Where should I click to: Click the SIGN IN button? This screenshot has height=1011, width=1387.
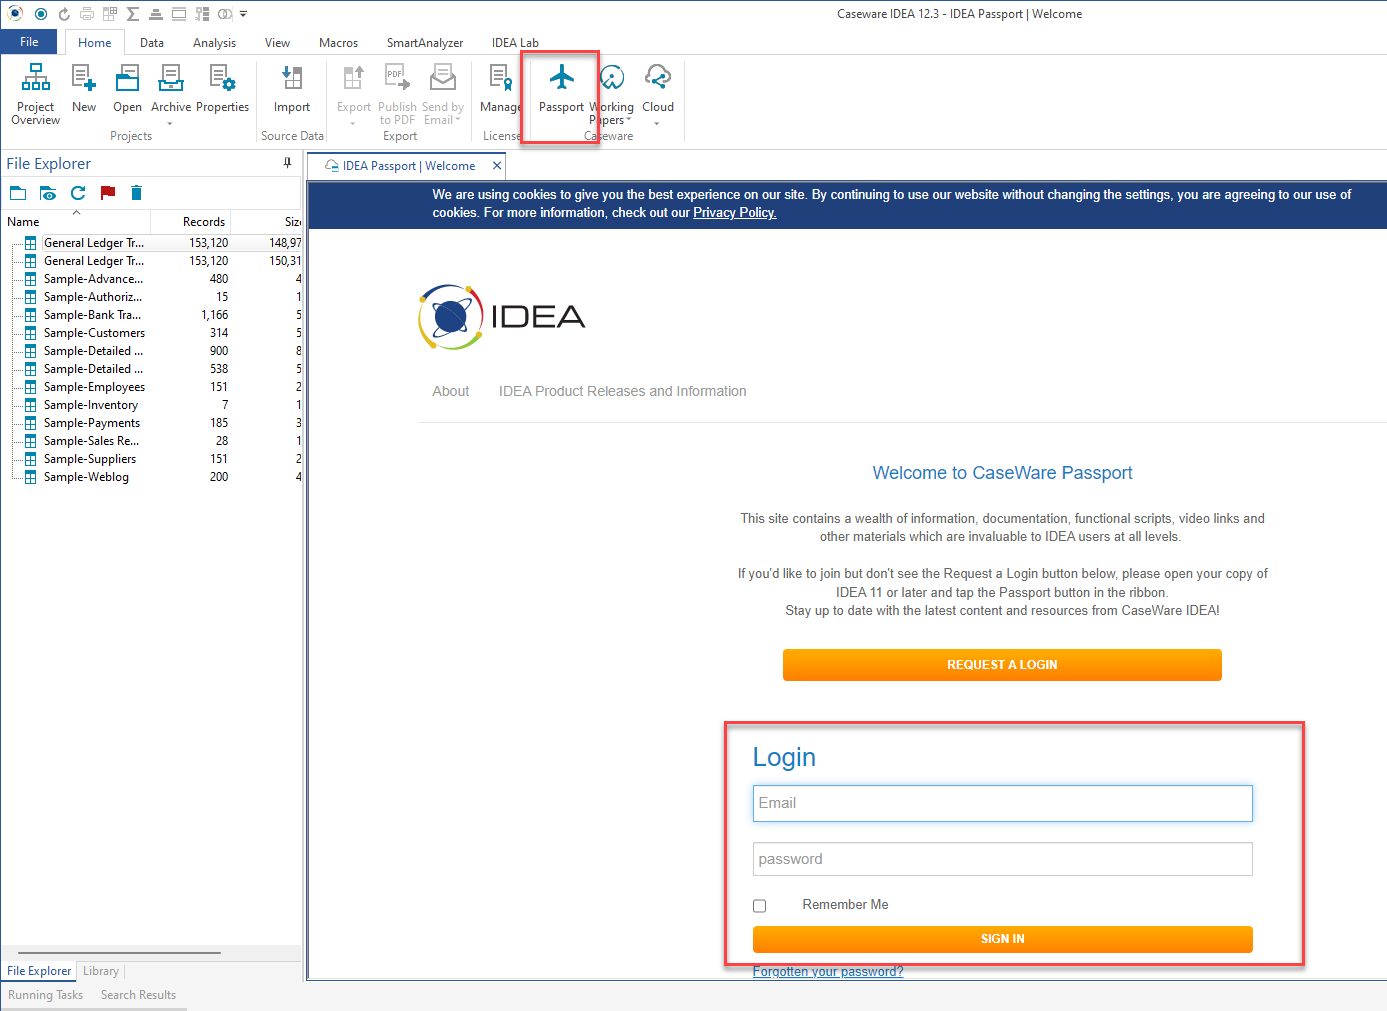(1002, 939)
